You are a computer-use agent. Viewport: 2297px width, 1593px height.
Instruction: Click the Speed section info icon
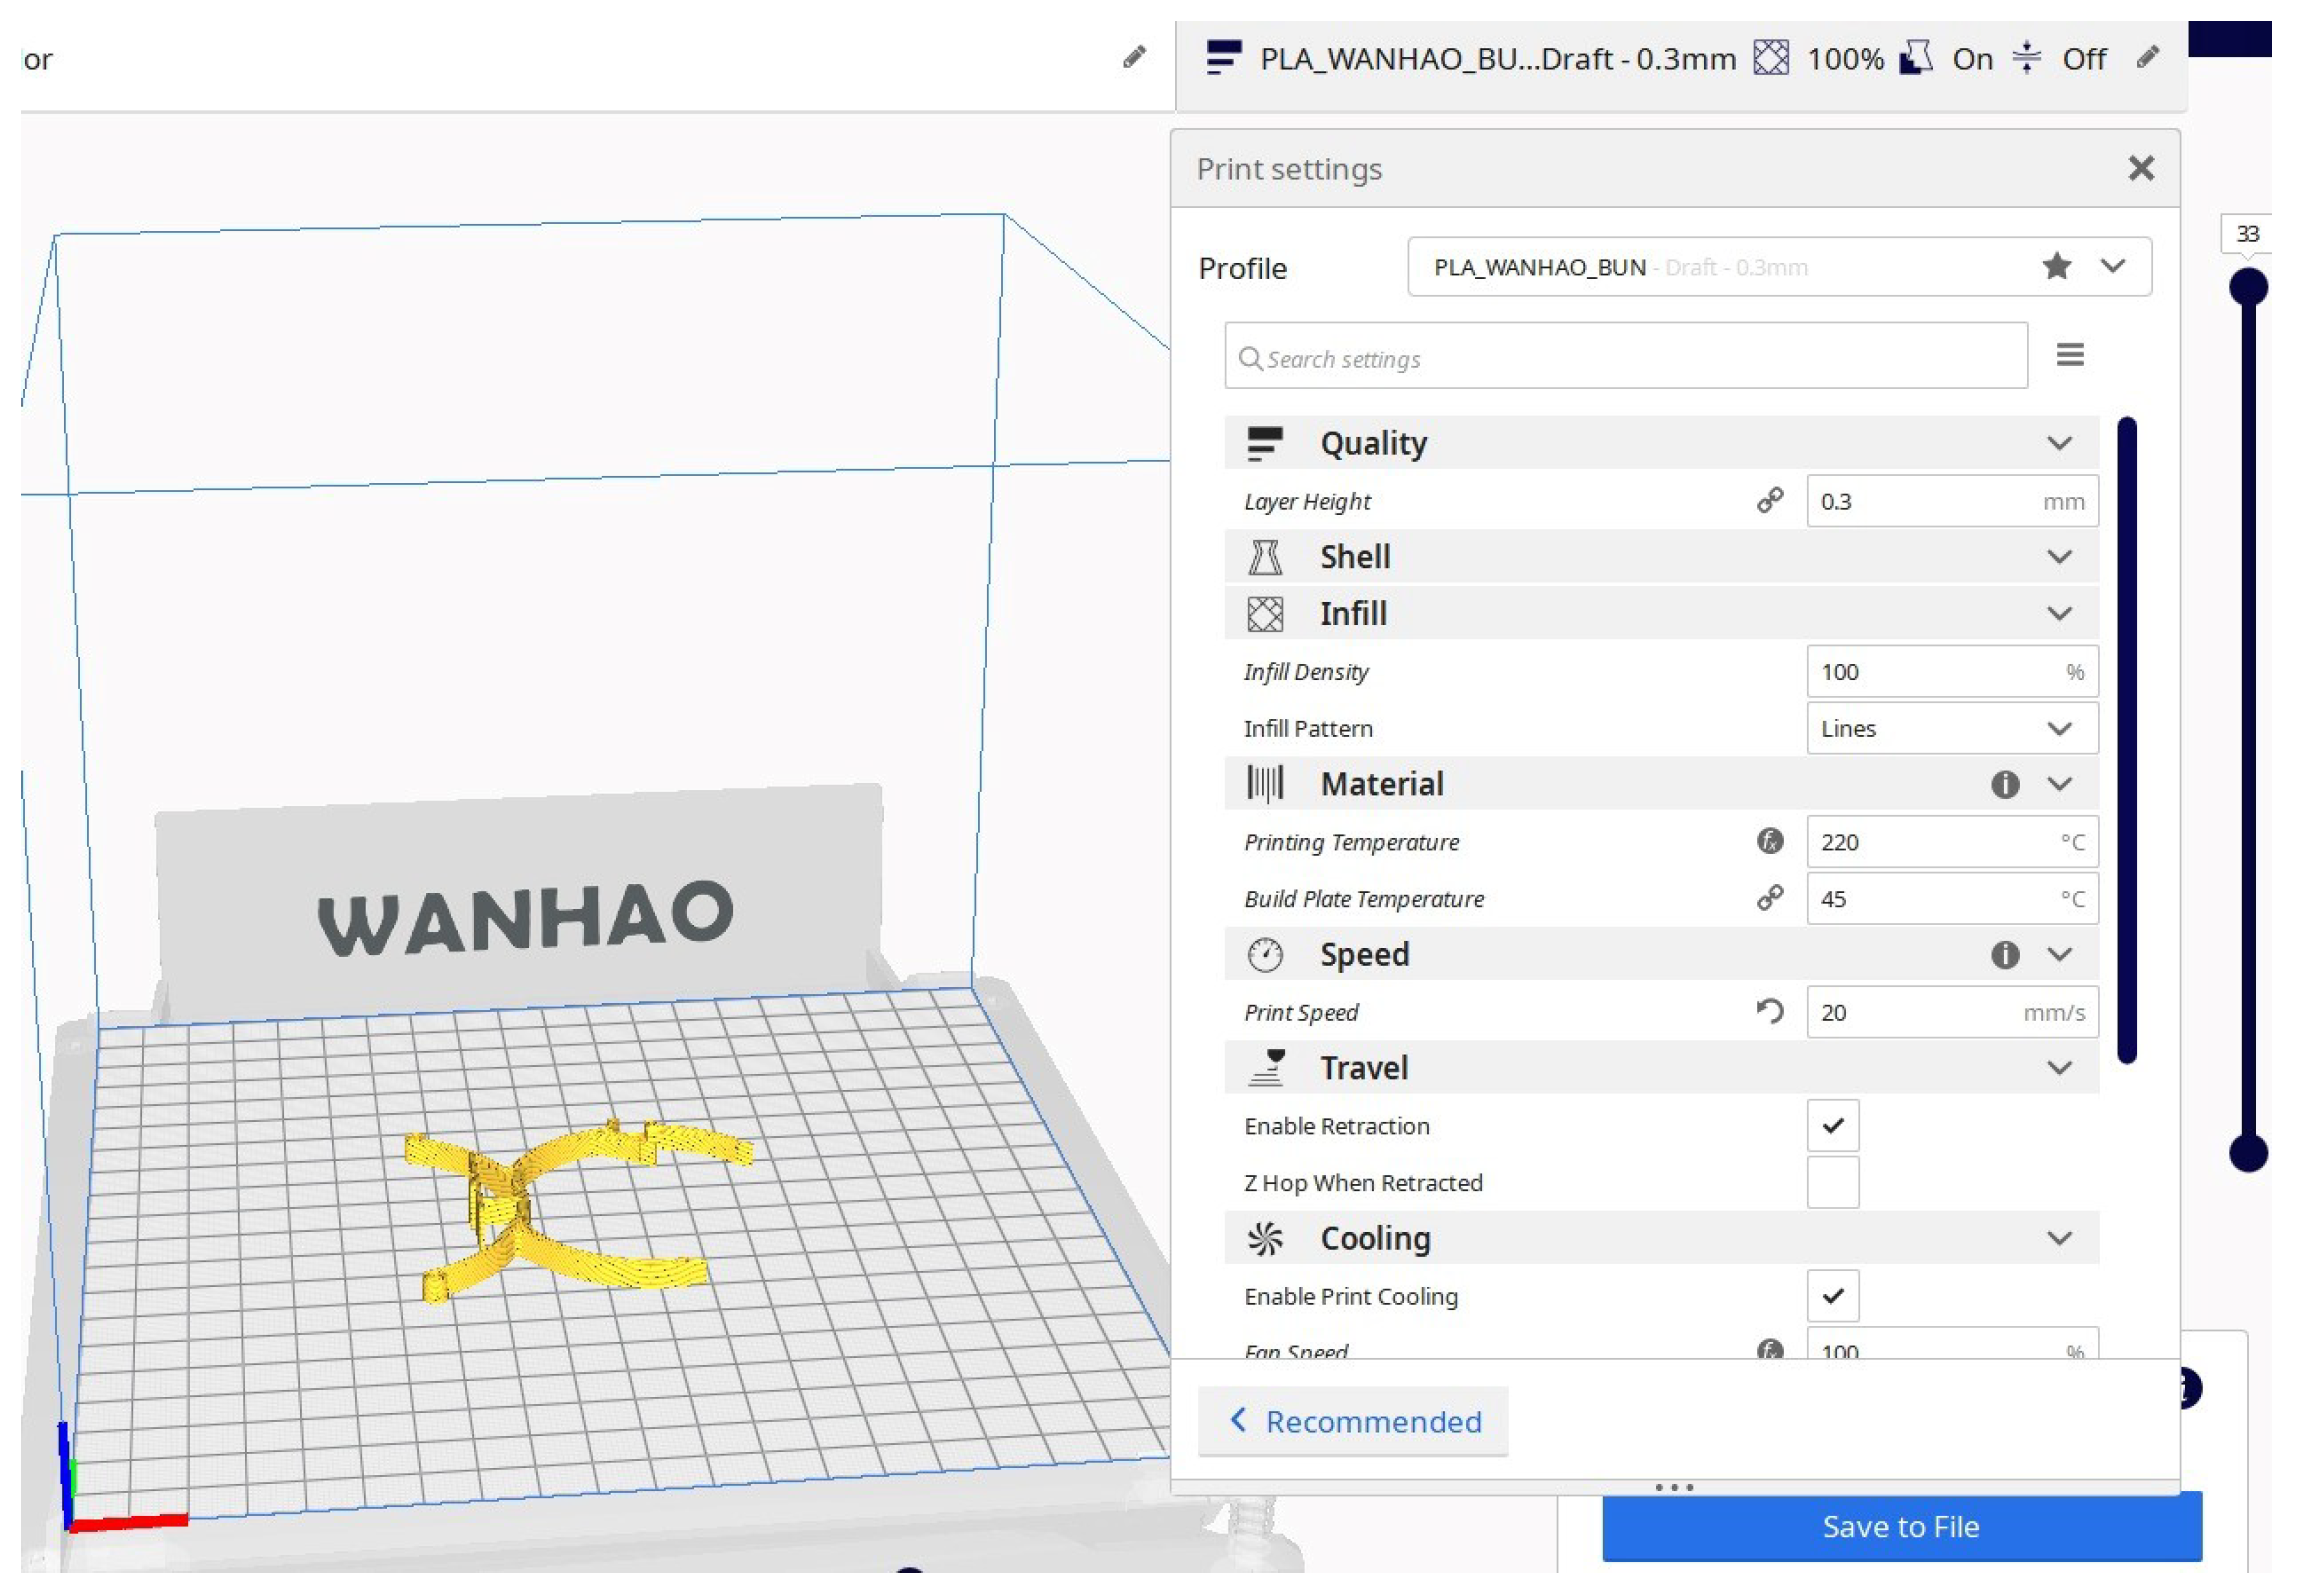tap(2004, 954)
